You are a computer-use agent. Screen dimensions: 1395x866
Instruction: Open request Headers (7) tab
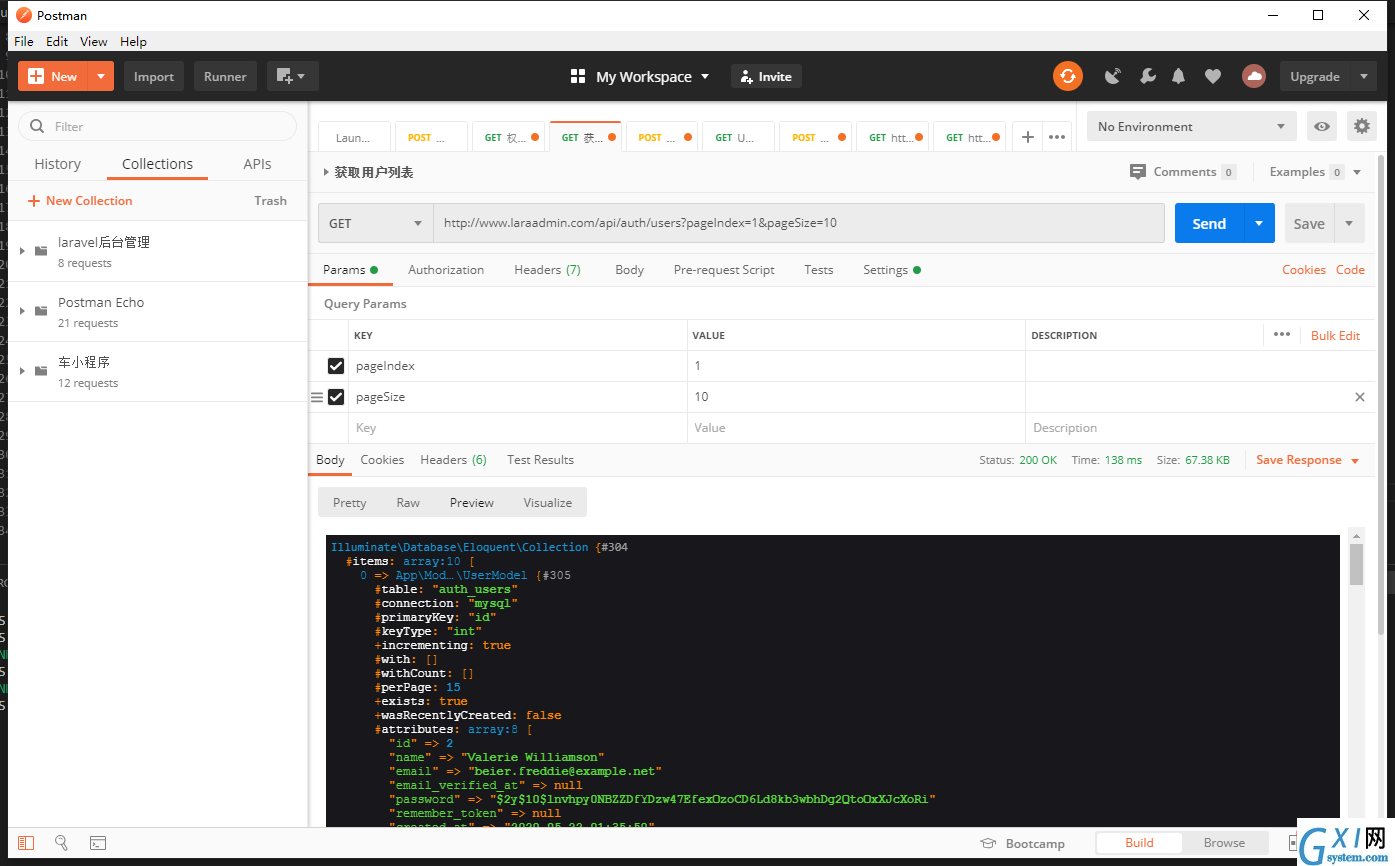547,270
